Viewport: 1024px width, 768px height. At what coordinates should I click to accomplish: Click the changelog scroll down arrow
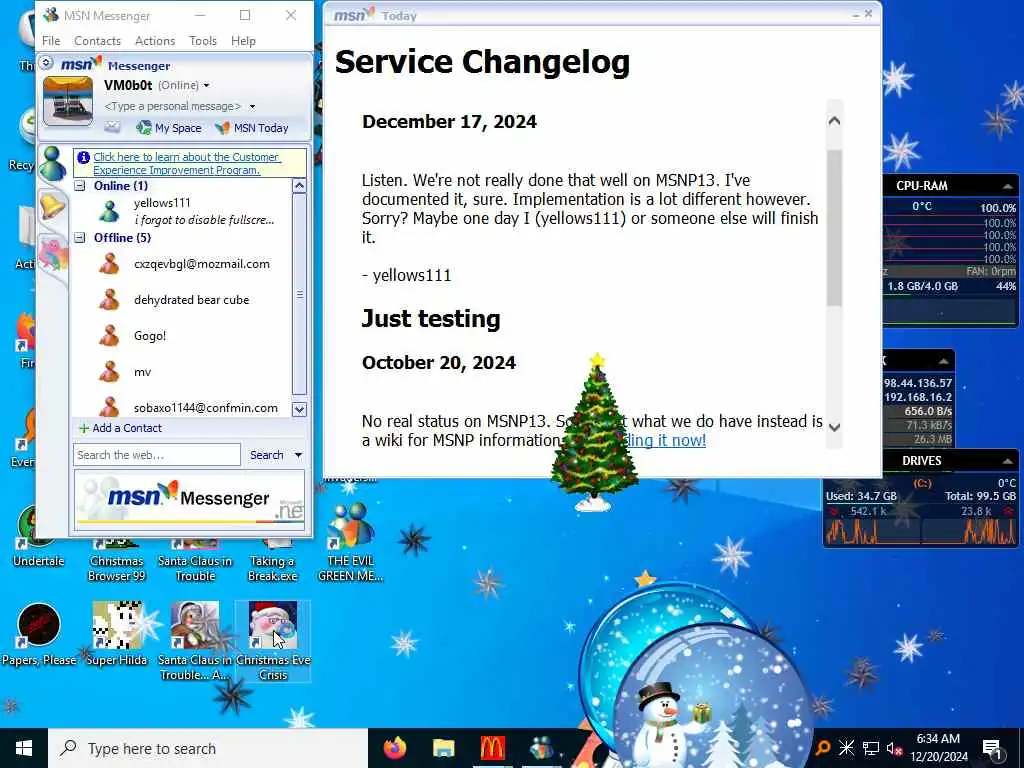tap(834, 427)
